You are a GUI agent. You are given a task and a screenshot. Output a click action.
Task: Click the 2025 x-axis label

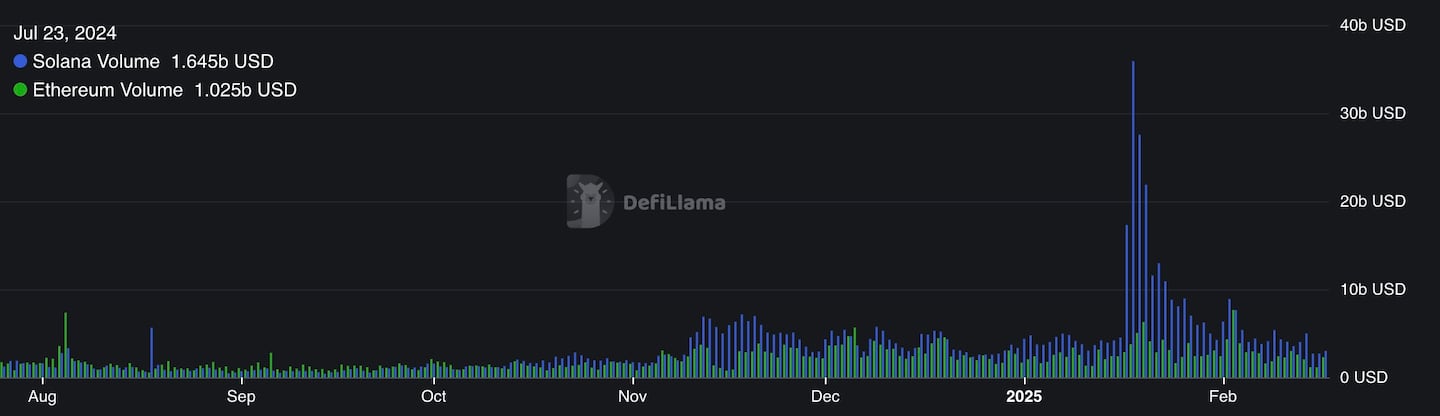(x=1024, y=397)
